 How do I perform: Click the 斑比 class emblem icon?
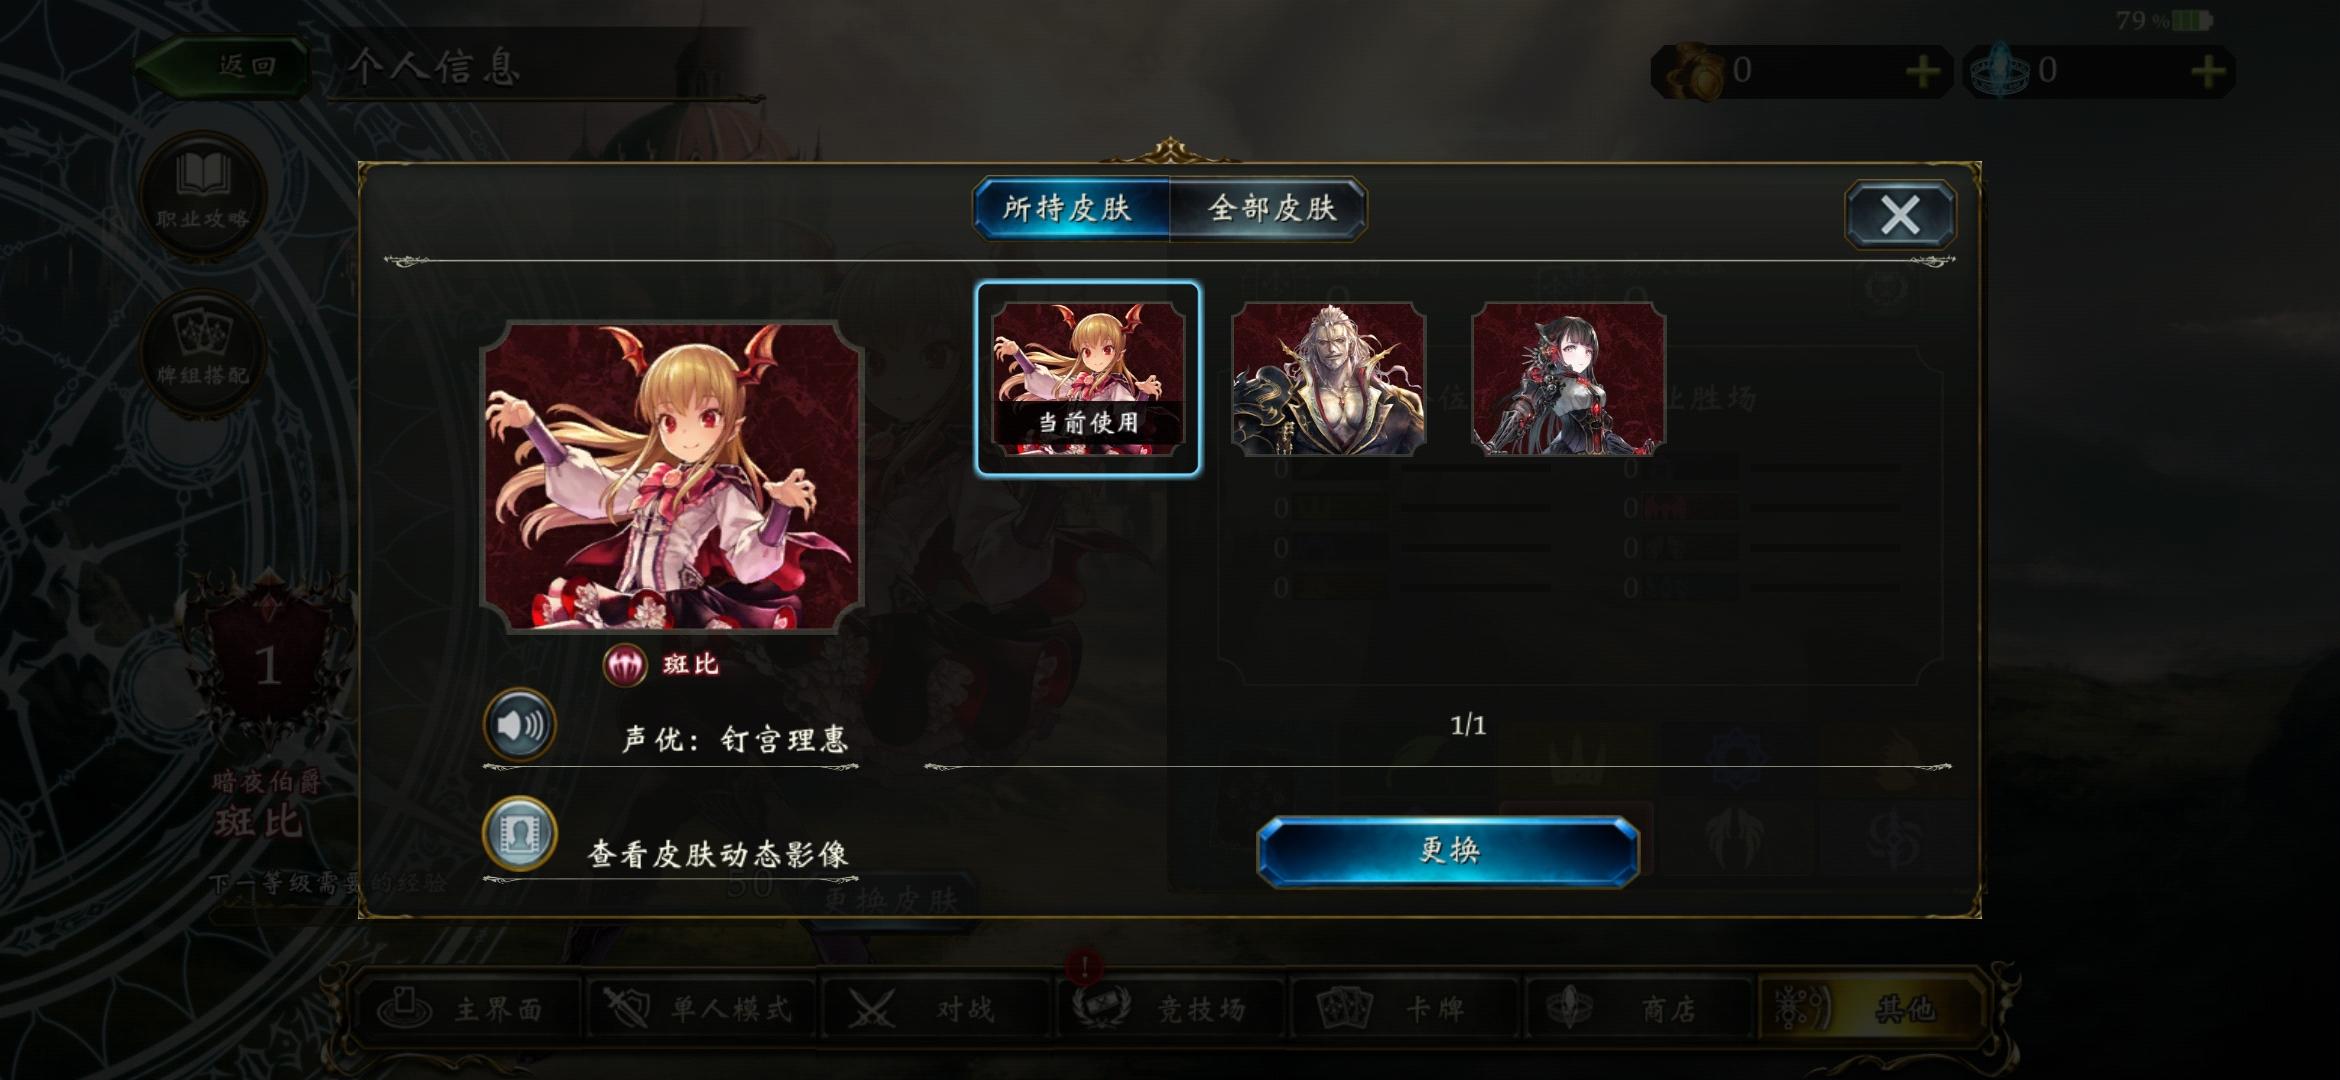(625, 664)
